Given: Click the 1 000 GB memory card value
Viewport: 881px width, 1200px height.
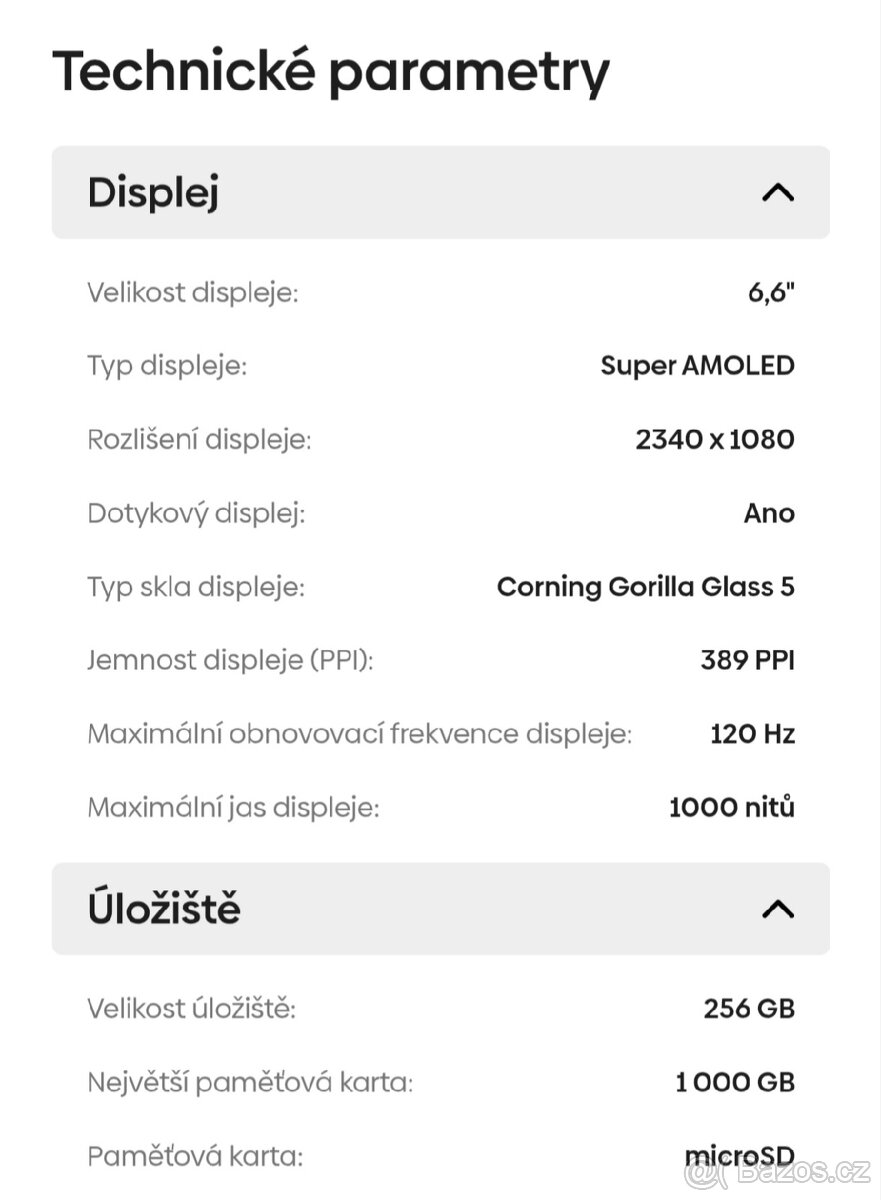Looking at the screenshot, I should tap(734, 1082).
